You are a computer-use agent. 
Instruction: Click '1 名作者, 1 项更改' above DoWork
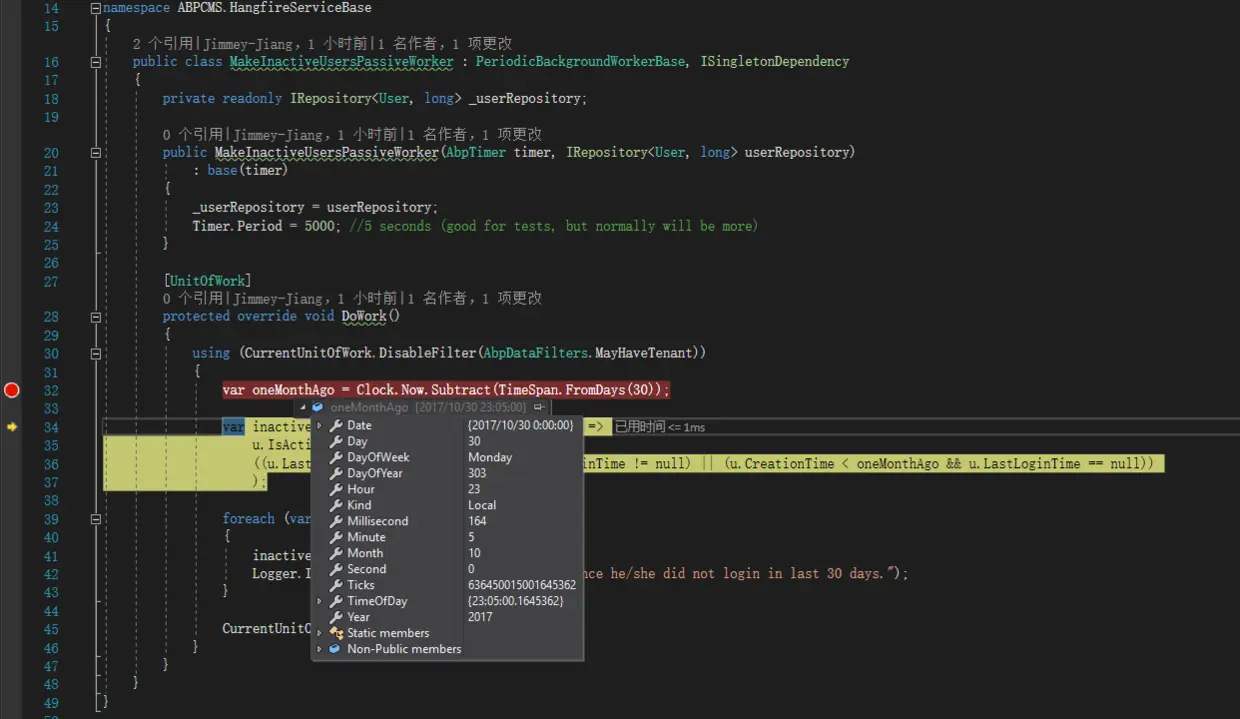pos(475,299)
